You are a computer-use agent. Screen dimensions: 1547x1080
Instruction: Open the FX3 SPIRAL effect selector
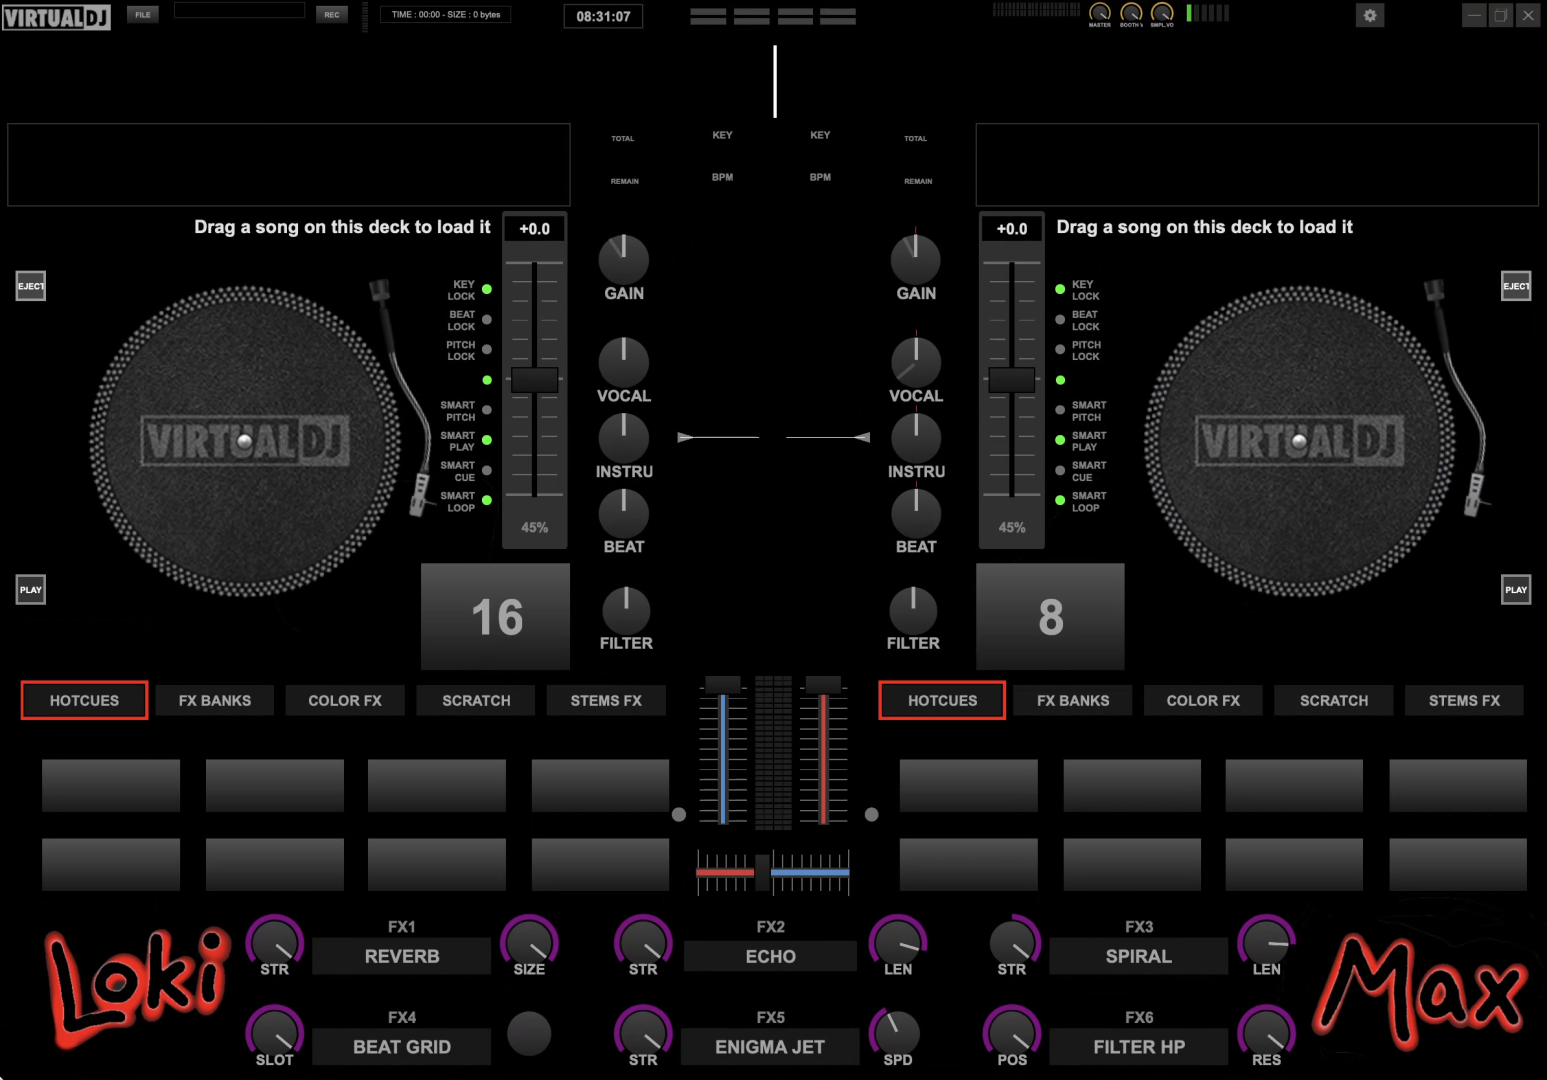pos(1139,956)
